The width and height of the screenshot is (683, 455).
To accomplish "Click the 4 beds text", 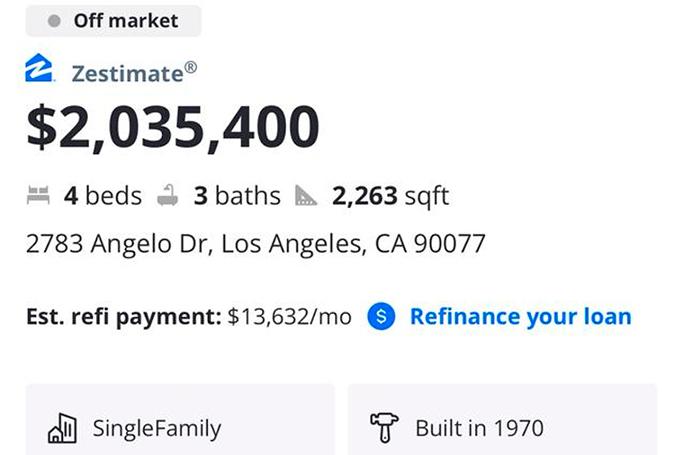I will click(103, 195).
